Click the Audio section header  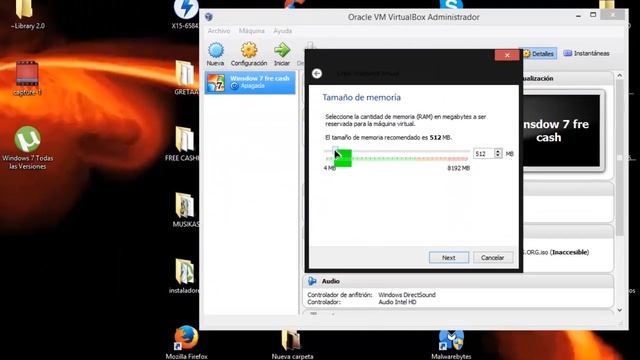click(458, 281)
